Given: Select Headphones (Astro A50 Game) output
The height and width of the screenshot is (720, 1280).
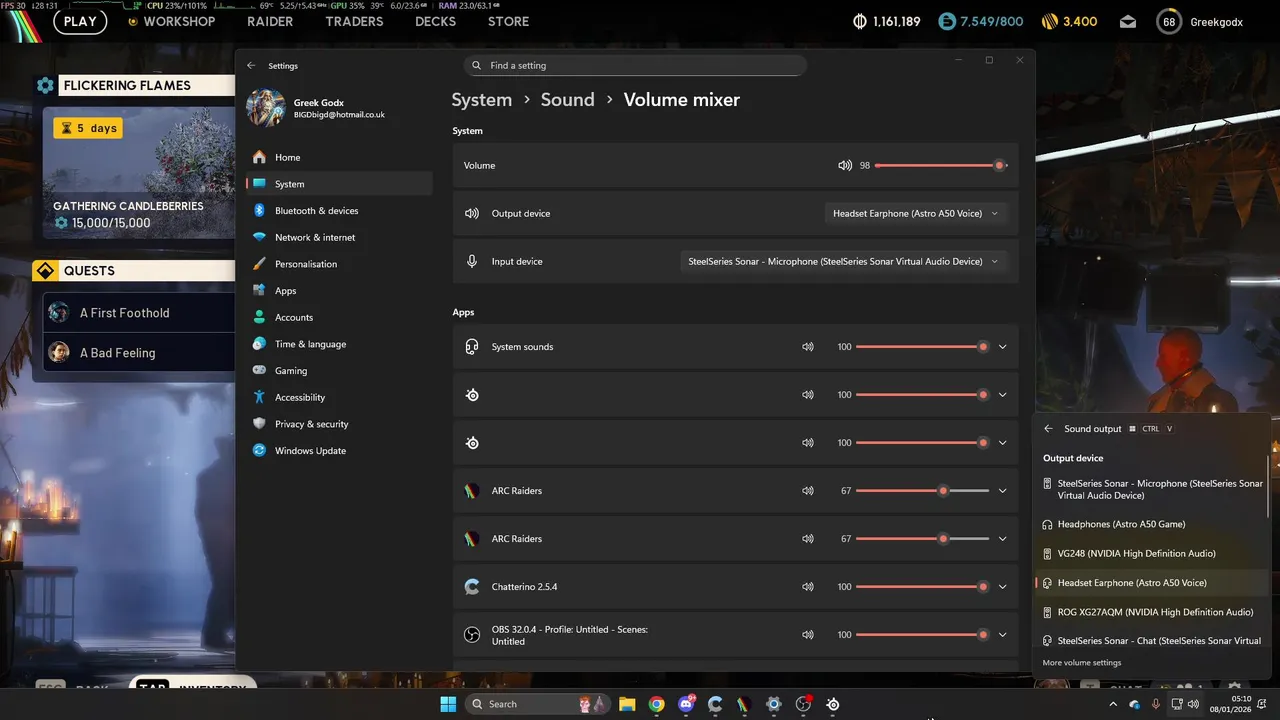Looking at the screenshot, I should coord(1150,524).
